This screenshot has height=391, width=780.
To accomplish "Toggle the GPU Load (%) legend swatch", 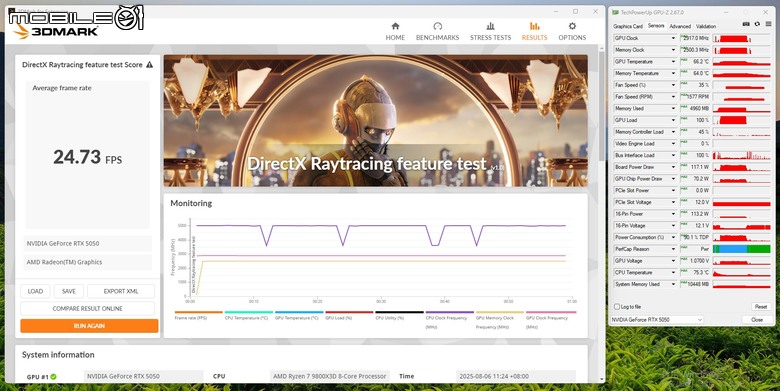I will coord(349,312).
